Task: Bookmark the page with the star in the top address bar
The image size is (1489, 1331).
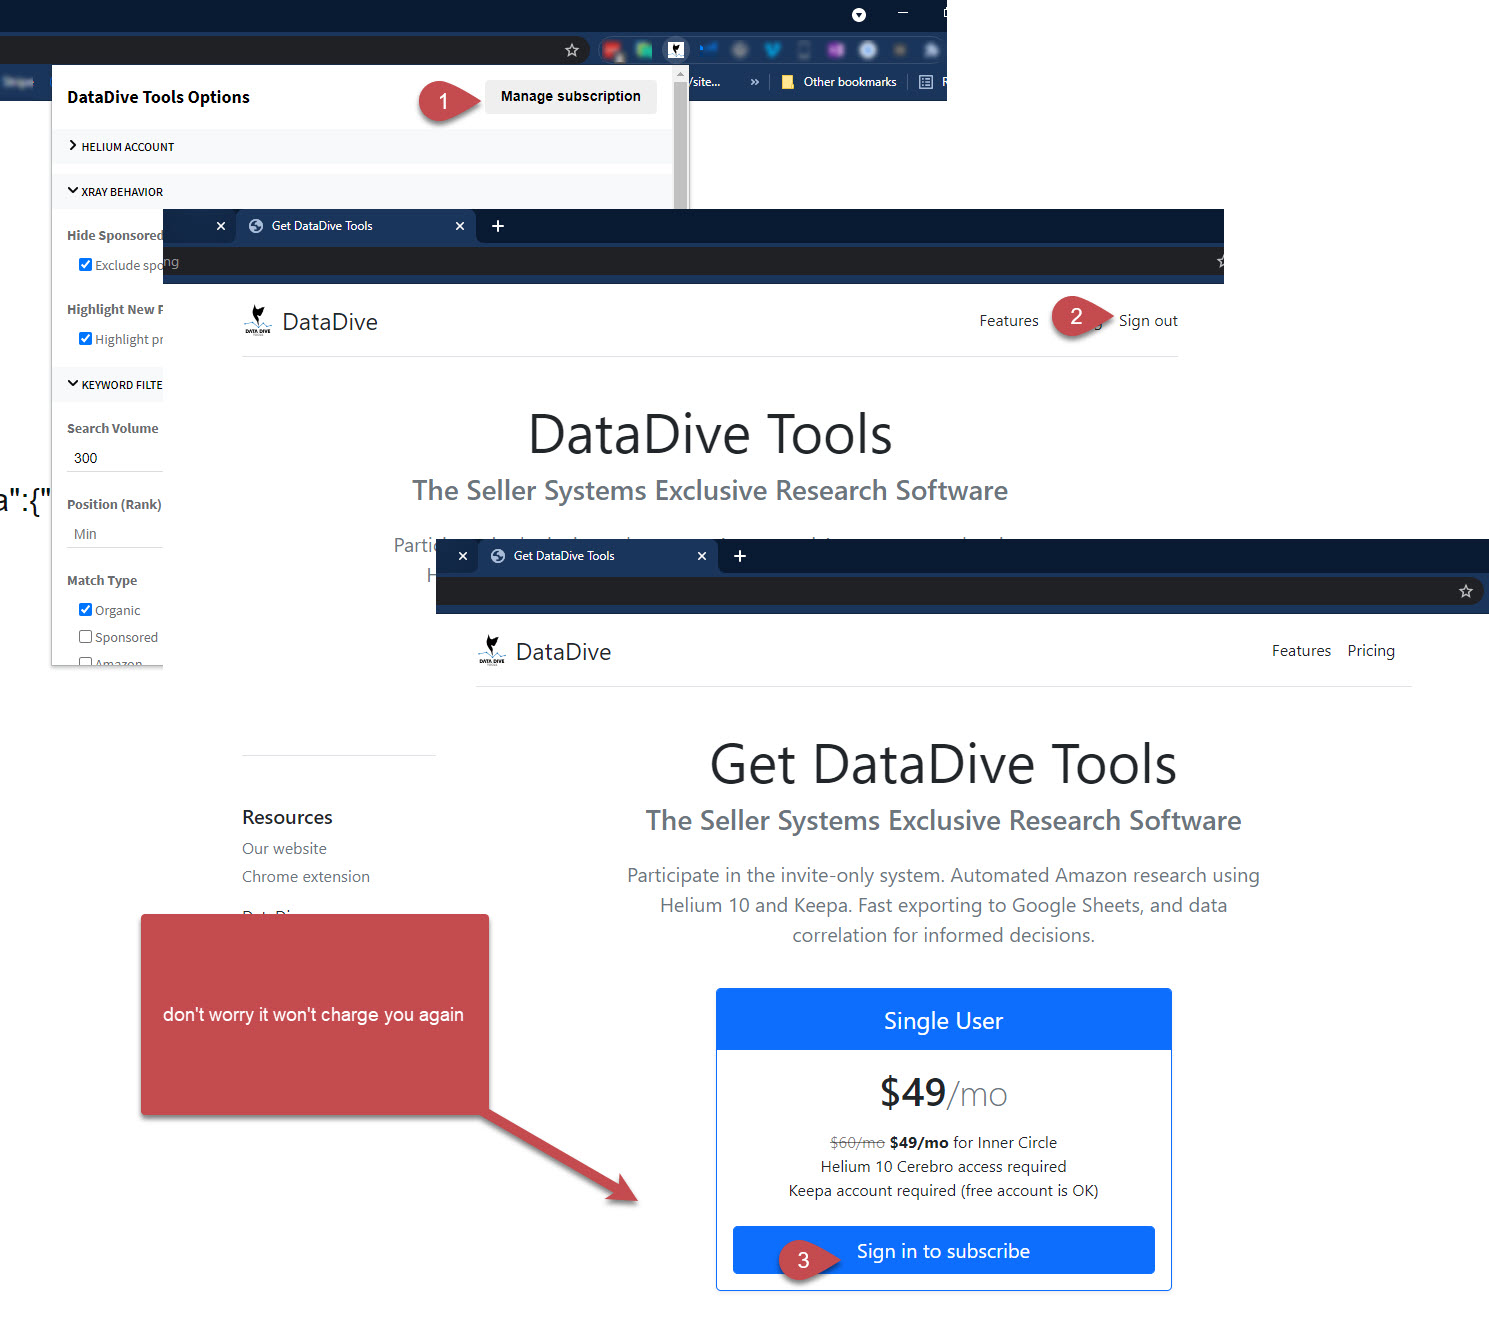Action: [x=572, y=50]
